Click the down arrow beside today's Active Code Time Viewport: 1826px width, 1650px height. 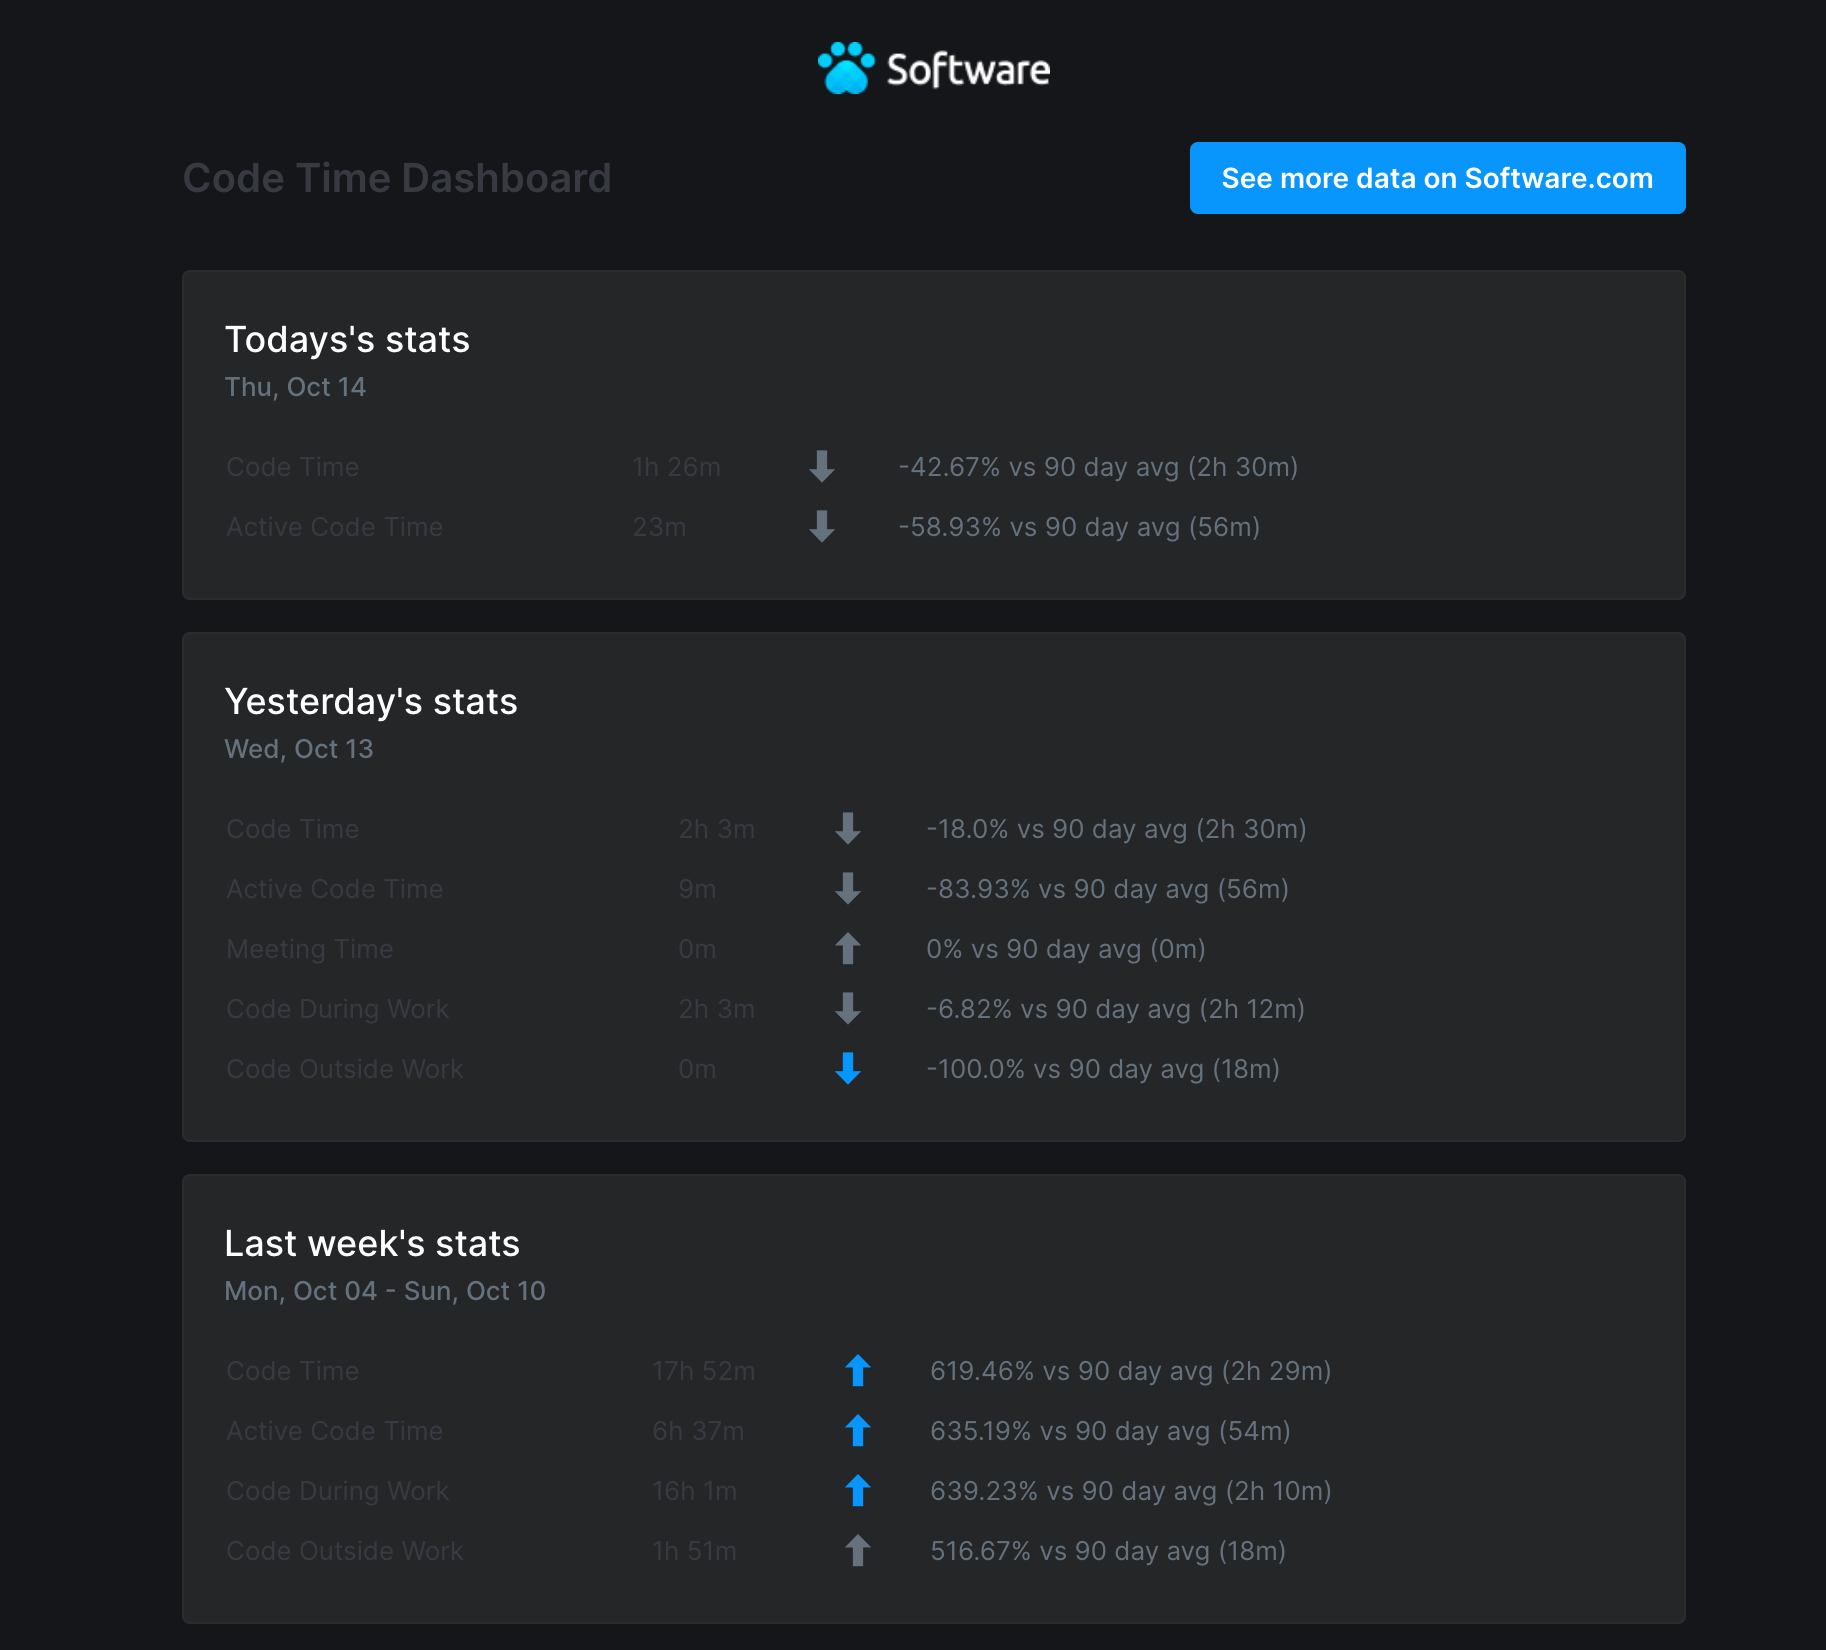click(821, 527)
